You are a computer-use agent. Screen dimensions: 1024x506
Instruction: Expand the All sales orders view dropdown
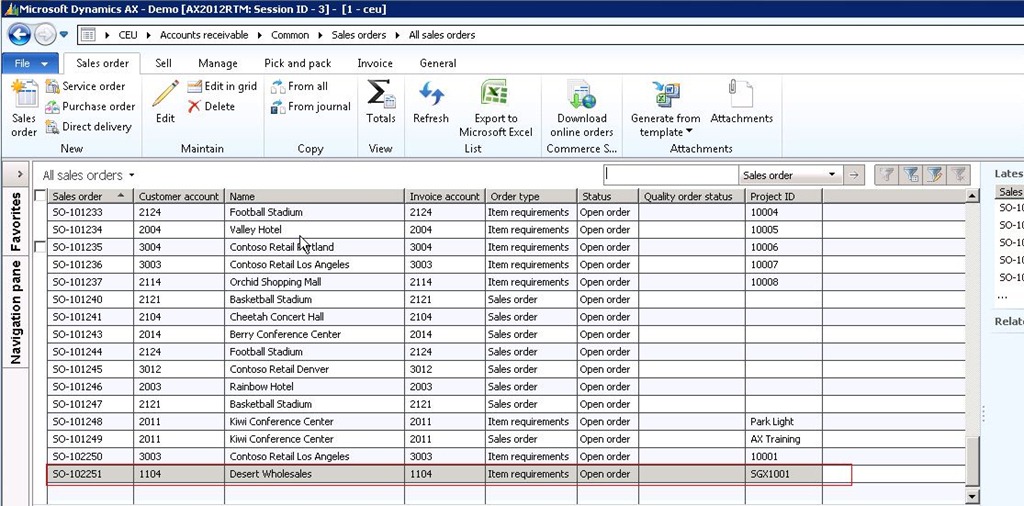point(130,176)
